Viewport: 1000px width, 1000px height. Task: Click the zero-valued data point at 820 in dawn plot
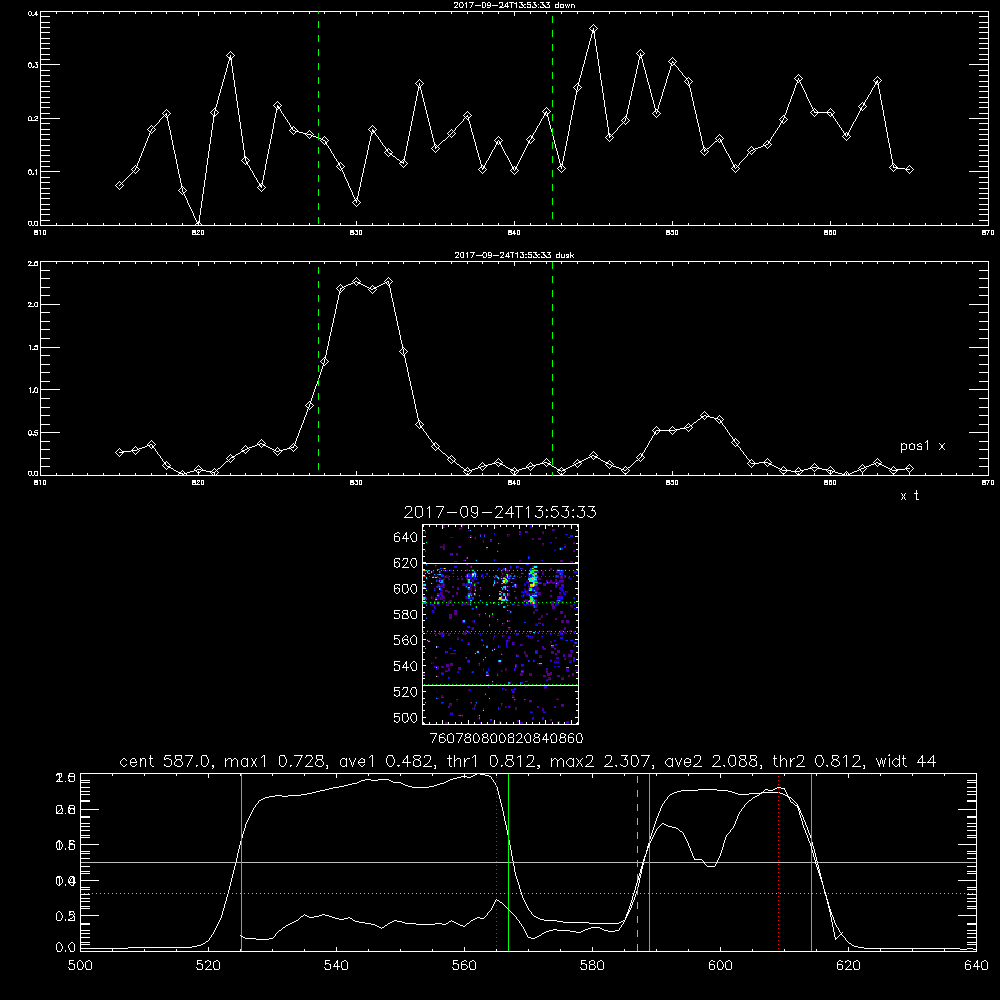[198, 224]
